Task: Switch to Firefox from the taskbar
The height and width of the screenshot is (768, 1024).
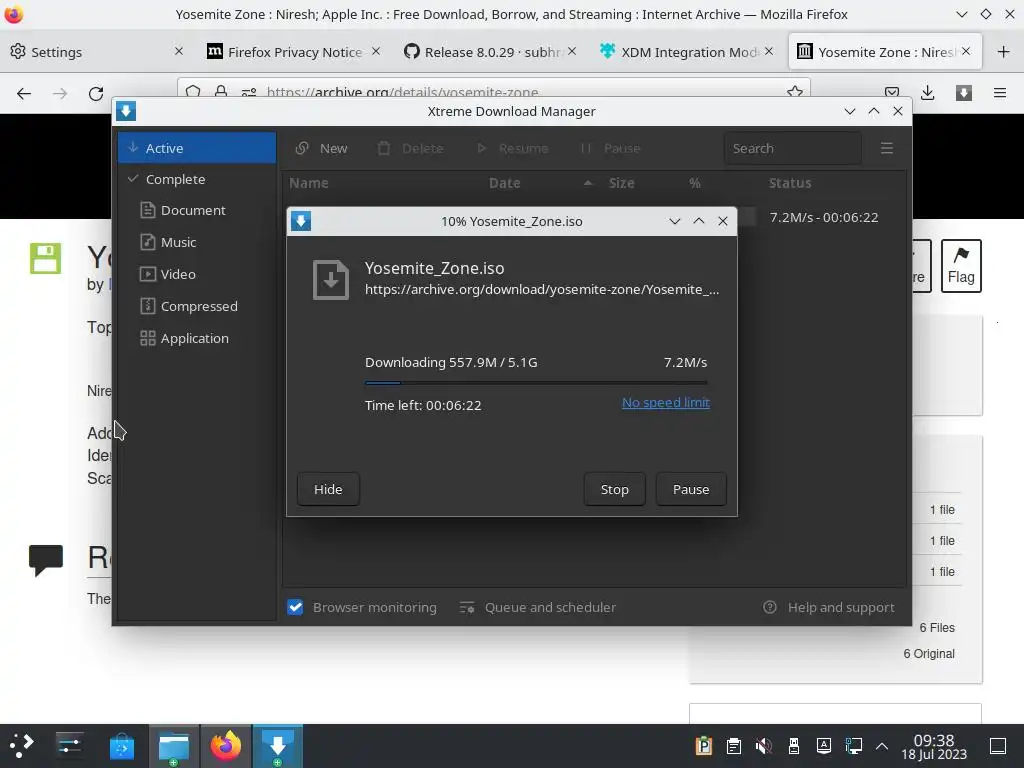Action: [x=226, y=745]
